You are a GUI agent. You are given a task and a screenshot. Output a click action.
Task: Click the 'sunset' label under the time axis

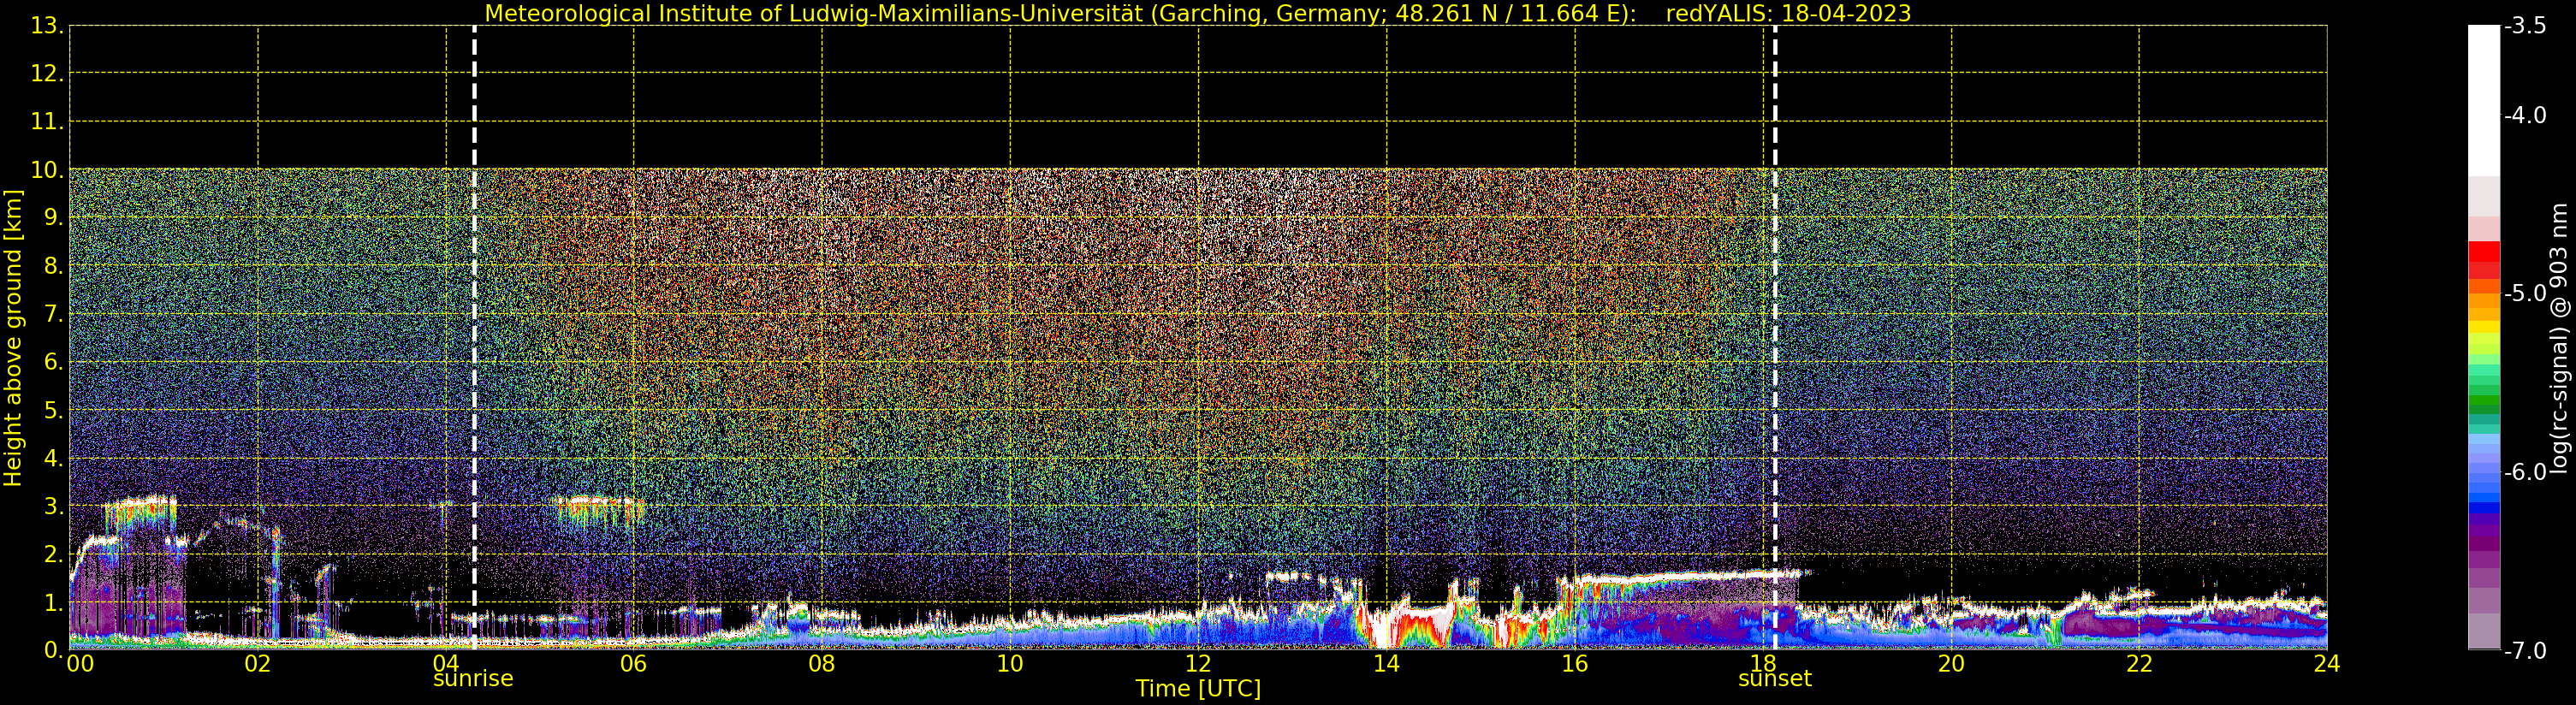pos(1775,679)
